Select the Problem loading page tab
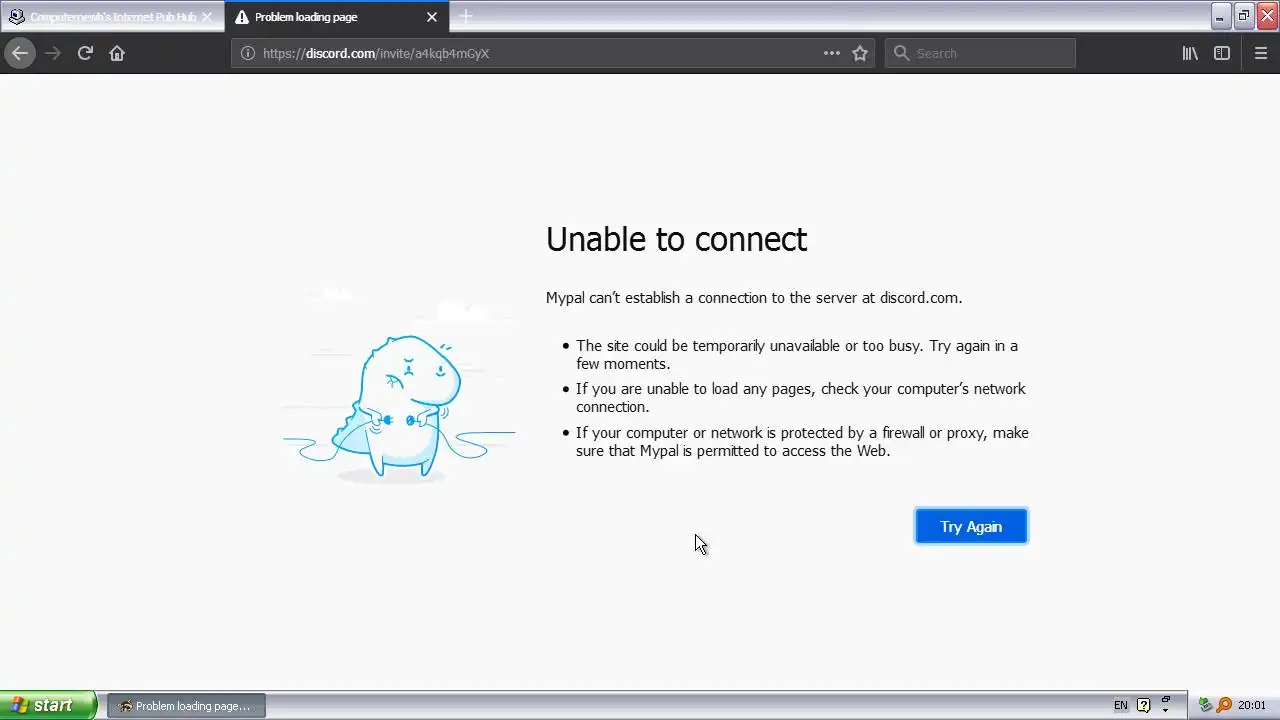 point(337,17)
